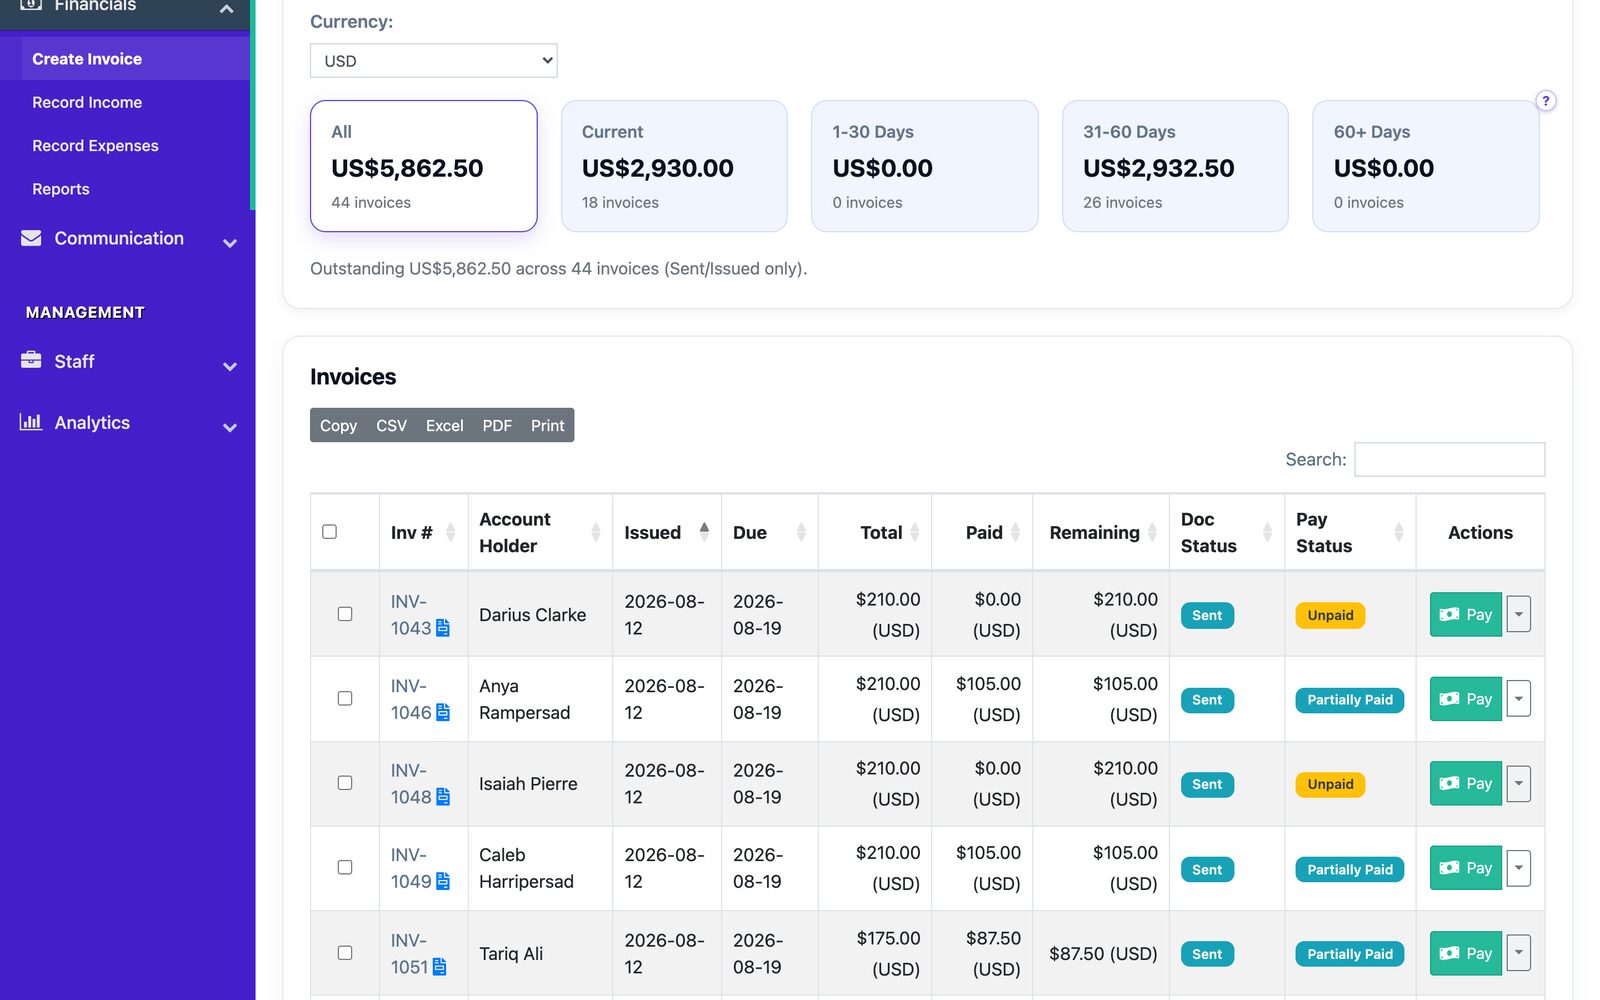
Task: Open the USD currency dropdown
Action: click(433, 61)
